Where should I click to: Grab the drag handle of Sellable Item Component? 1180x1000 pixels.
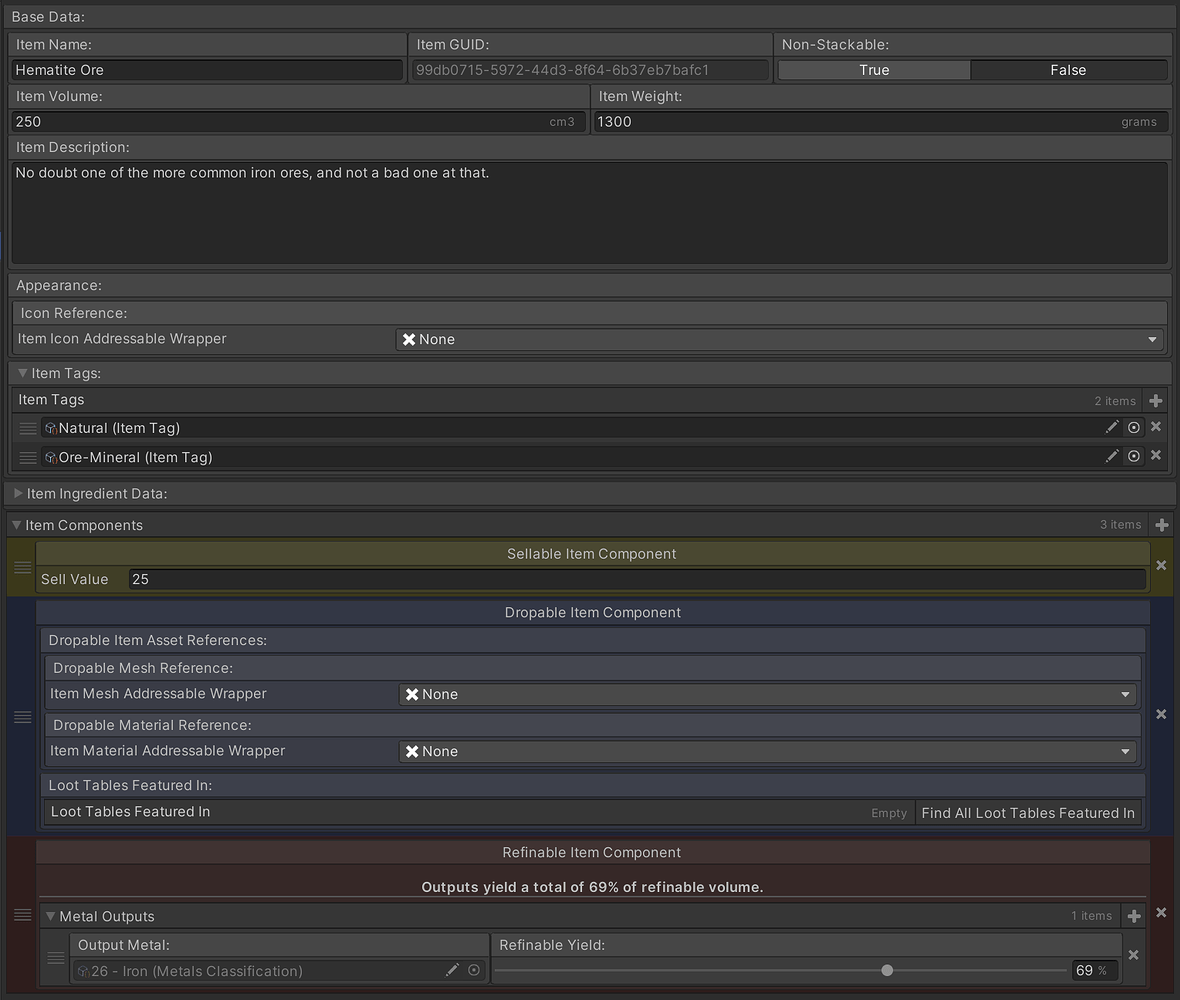22,566
